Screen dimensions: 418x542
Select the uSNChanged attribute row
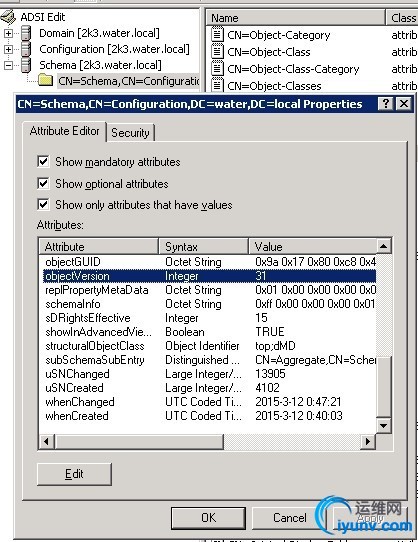(x=209, y=374)
